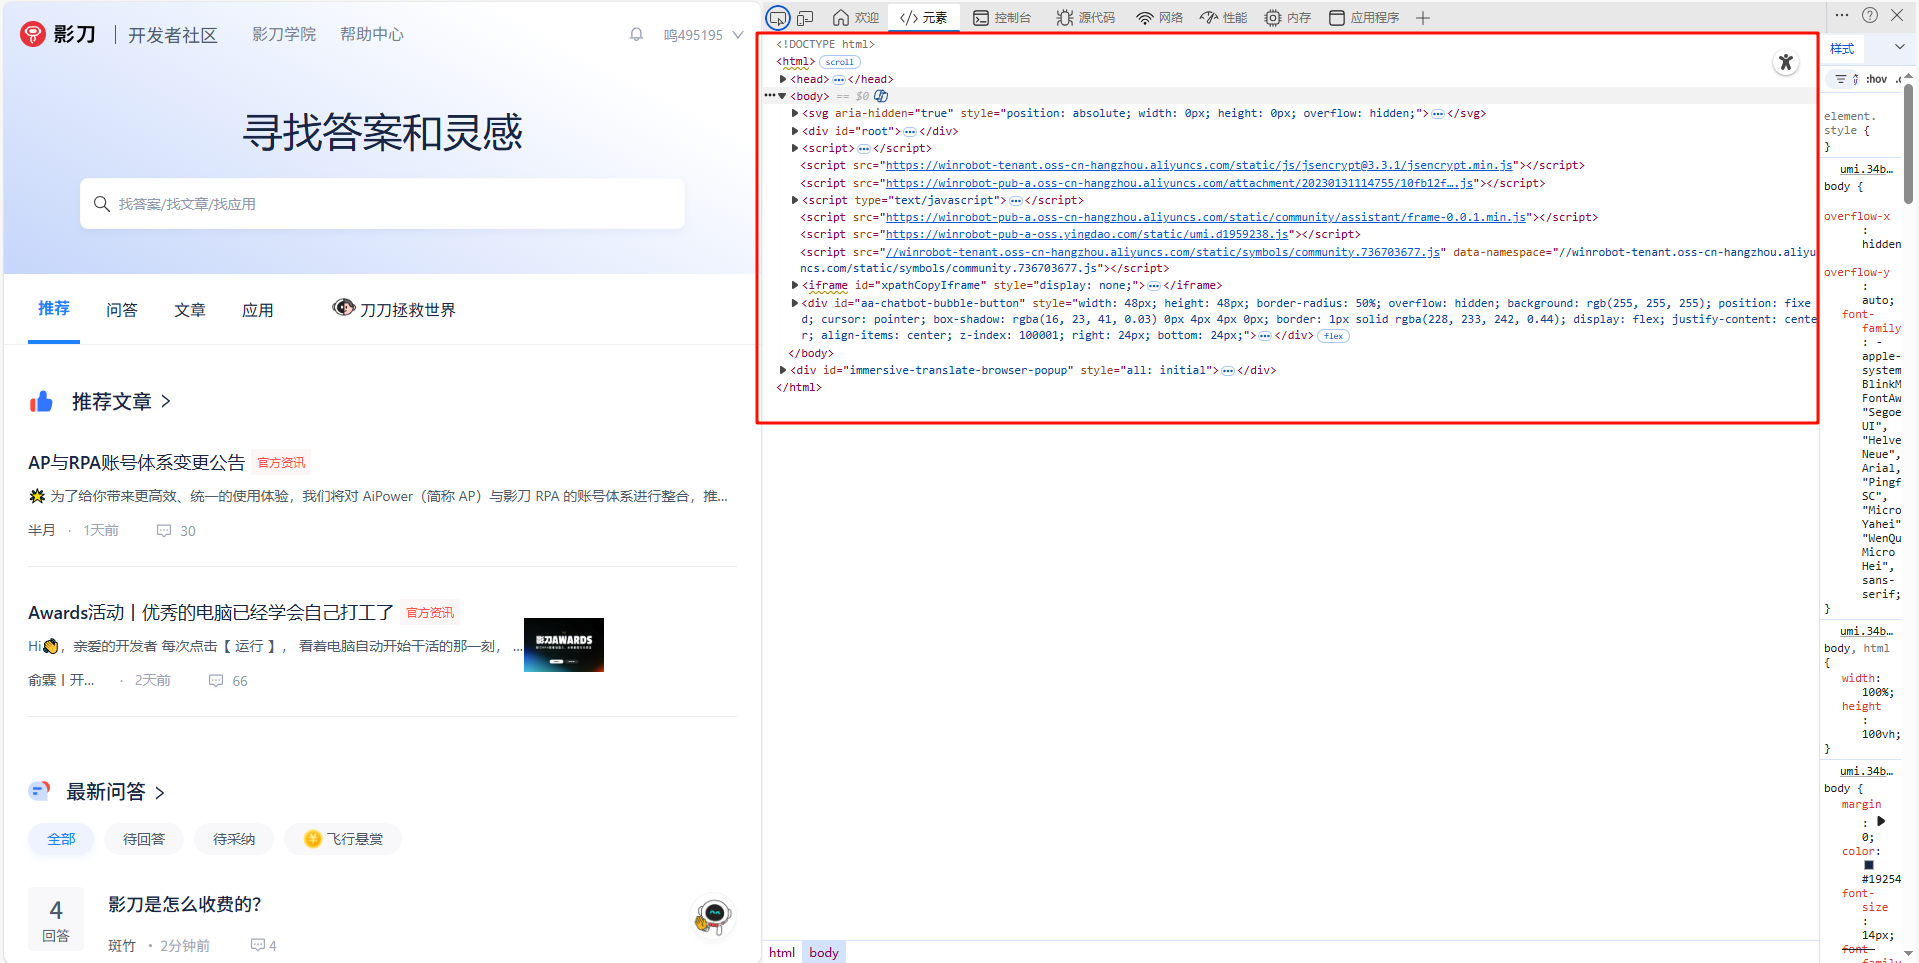Expand the head element node
Image resolution: width=1919 pixels, height=963 pixels.
pyautogui.click(x=783, y=79)
